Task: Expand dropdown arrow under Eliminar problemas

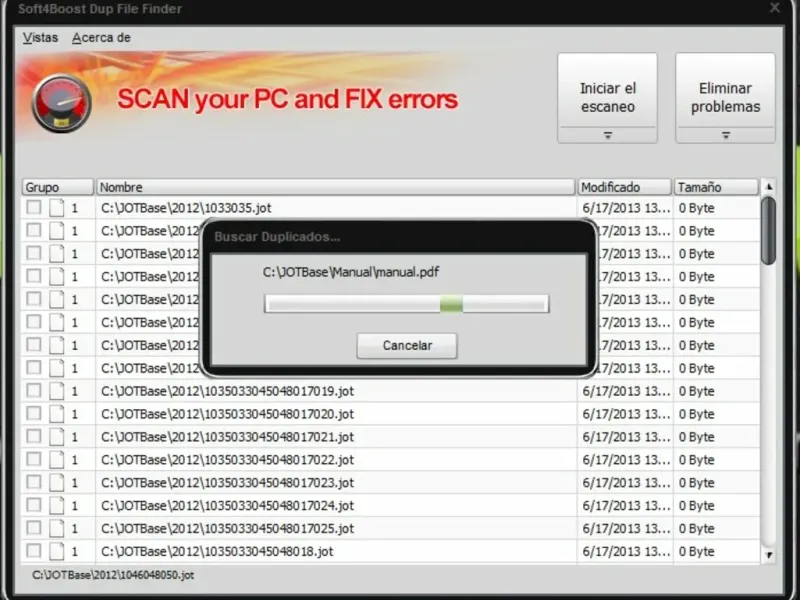Action: [x=726, y=135]
